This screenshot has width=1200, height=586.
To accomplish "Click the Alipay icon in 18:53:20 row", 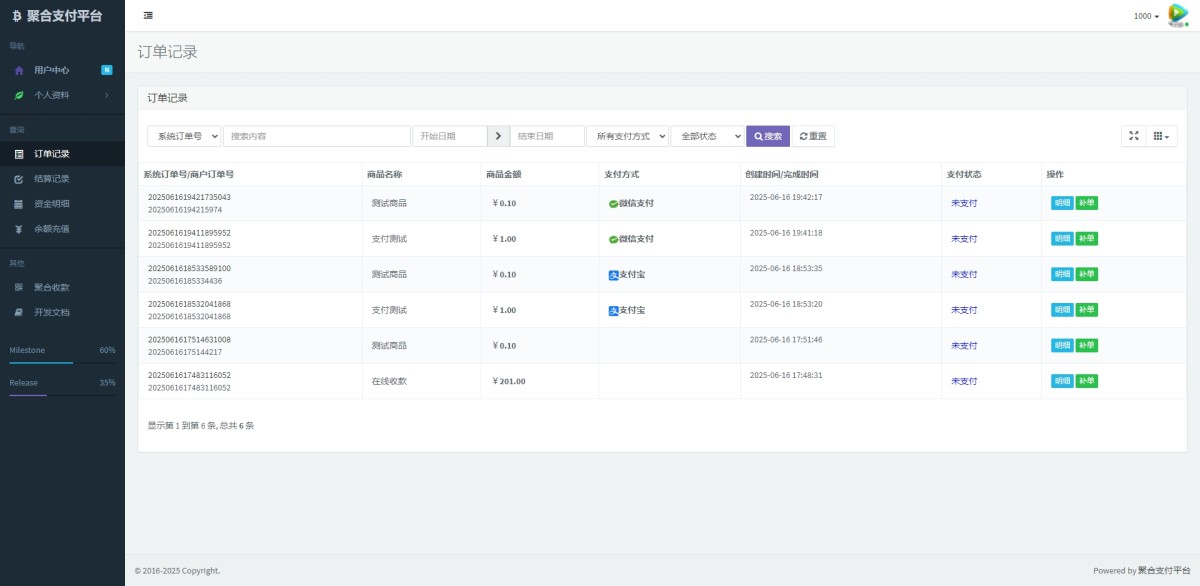I will 613,310.
